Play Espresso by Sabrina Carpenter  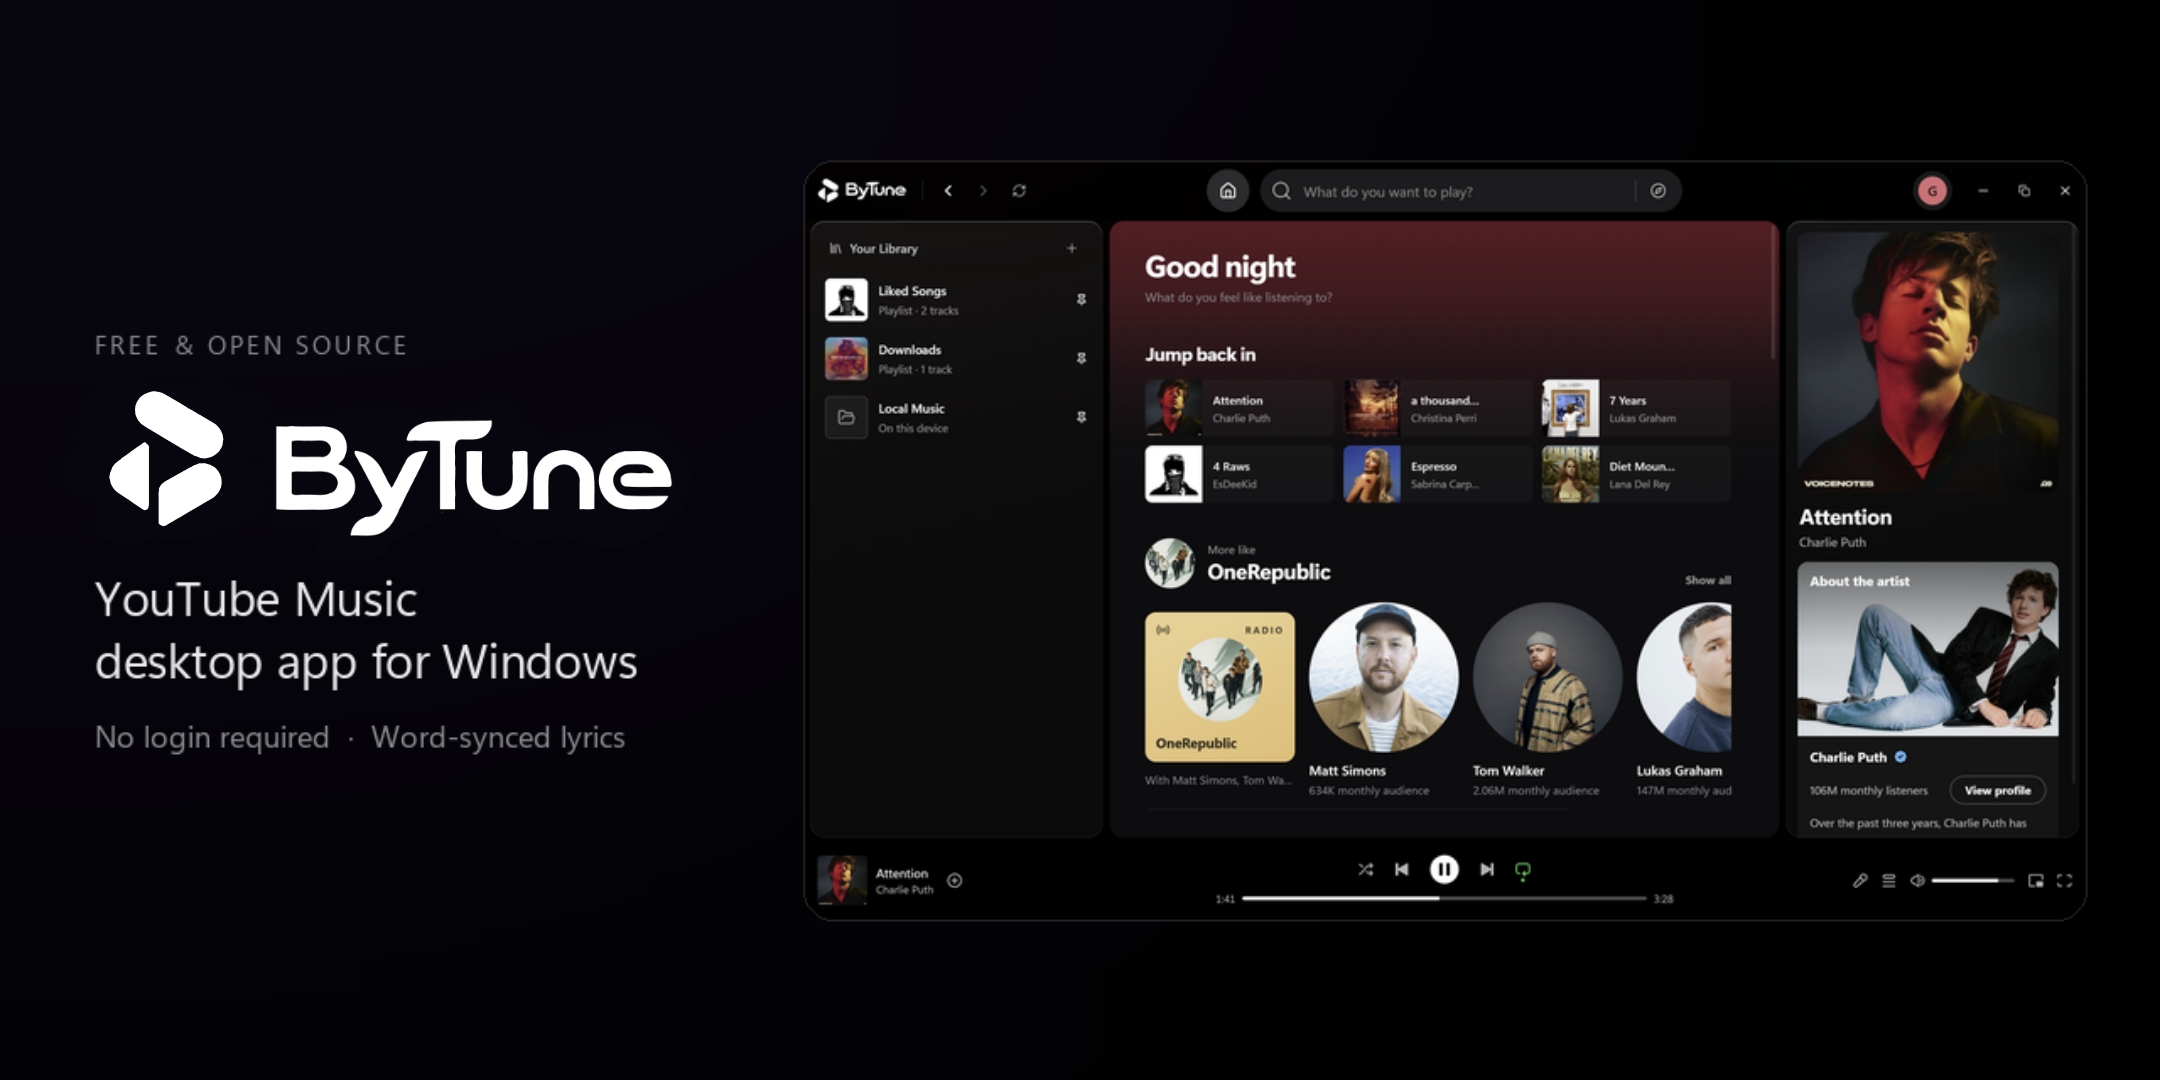coord(1437,474)
